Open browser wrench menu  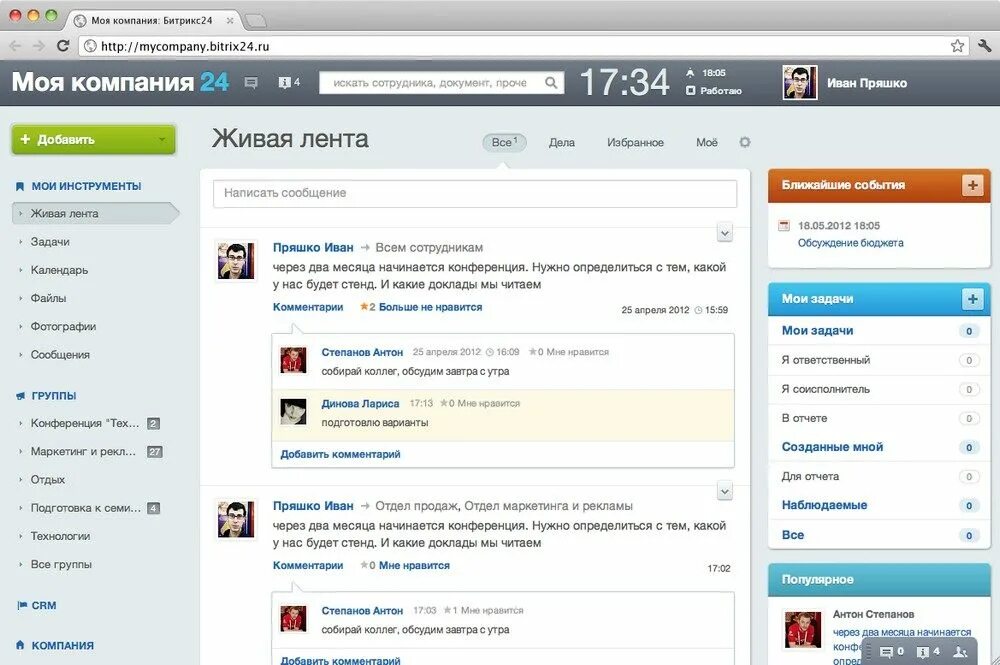pyautogui.click(x=985, y=46)
